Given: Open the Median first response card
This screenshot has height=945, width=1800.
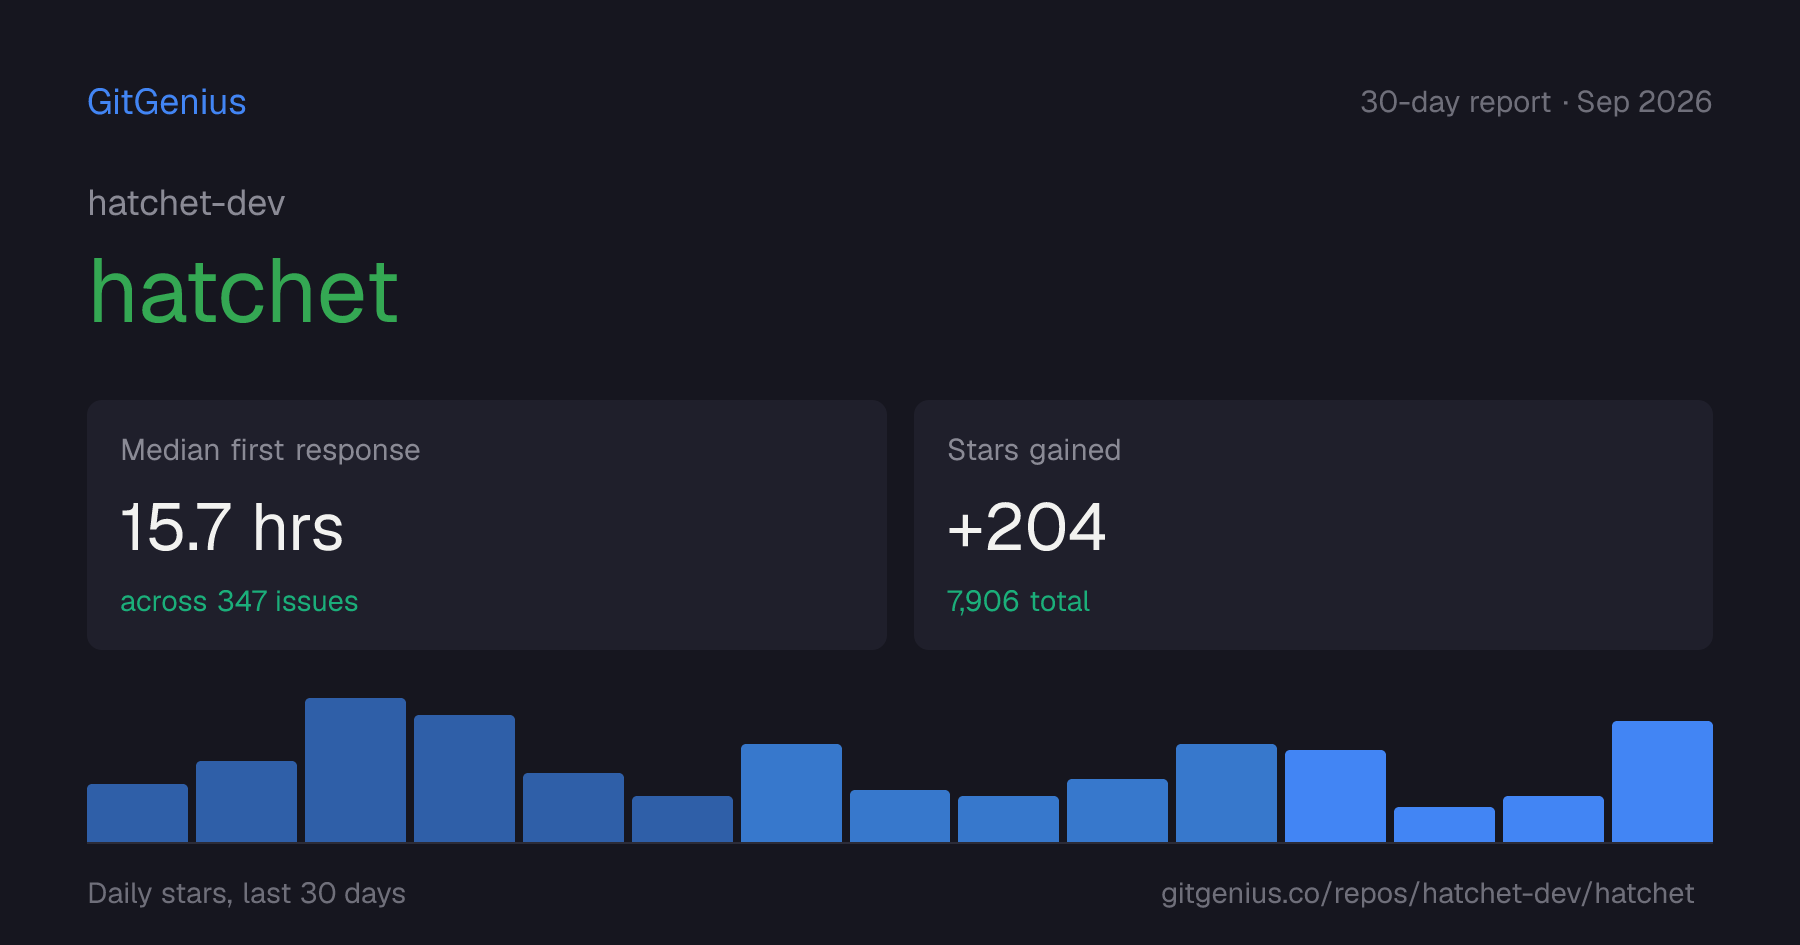Looking at the screenshot, I should click(x=487, y=525).
